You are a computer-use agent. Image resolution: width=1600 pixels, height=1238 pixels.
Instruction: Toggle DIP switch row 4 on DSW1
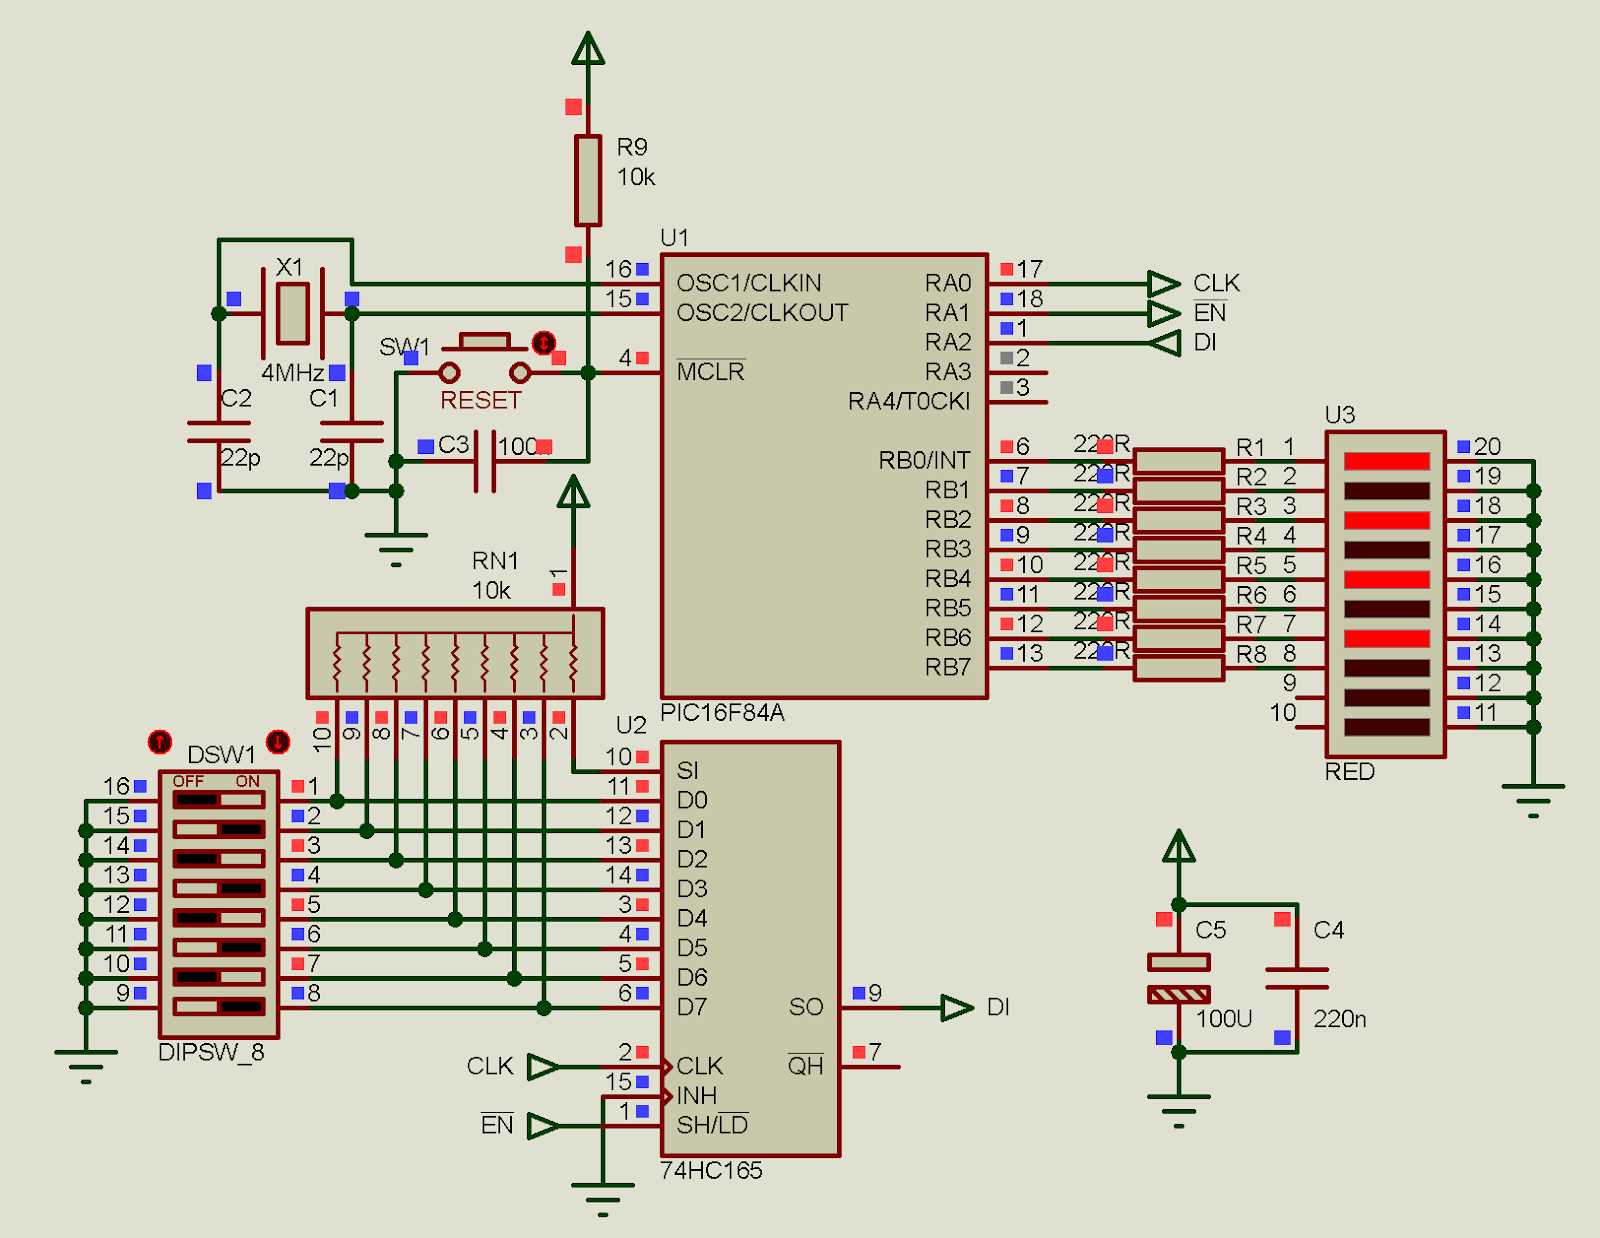point(218,888)
